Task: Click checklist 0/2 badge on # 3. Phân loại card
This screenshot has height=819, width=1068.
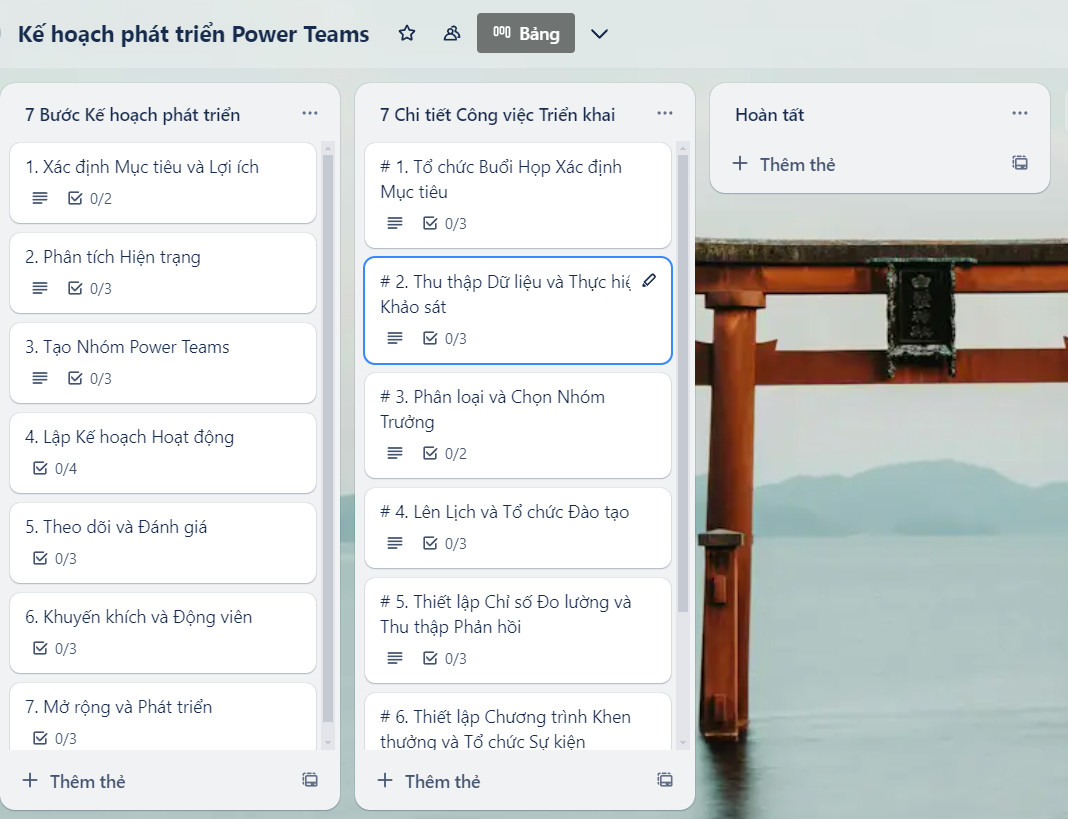Action: 445,453
